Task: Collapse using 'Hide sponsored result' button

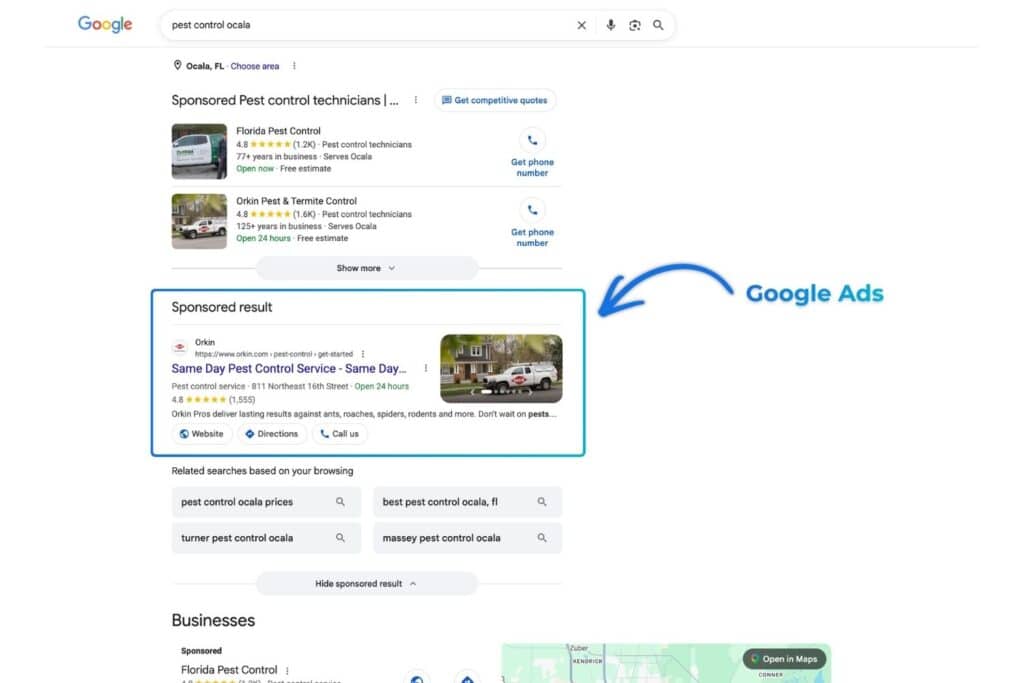Action: click(x=366, y=583)
